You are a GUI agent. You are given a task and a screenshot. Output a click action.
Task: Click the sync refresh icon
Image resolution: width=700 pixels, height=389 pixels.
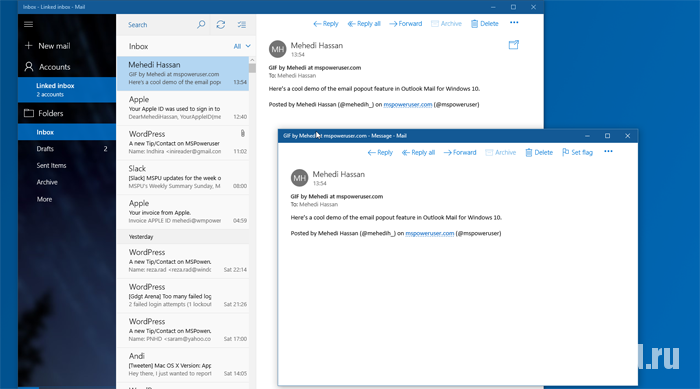tap(221, 25)
